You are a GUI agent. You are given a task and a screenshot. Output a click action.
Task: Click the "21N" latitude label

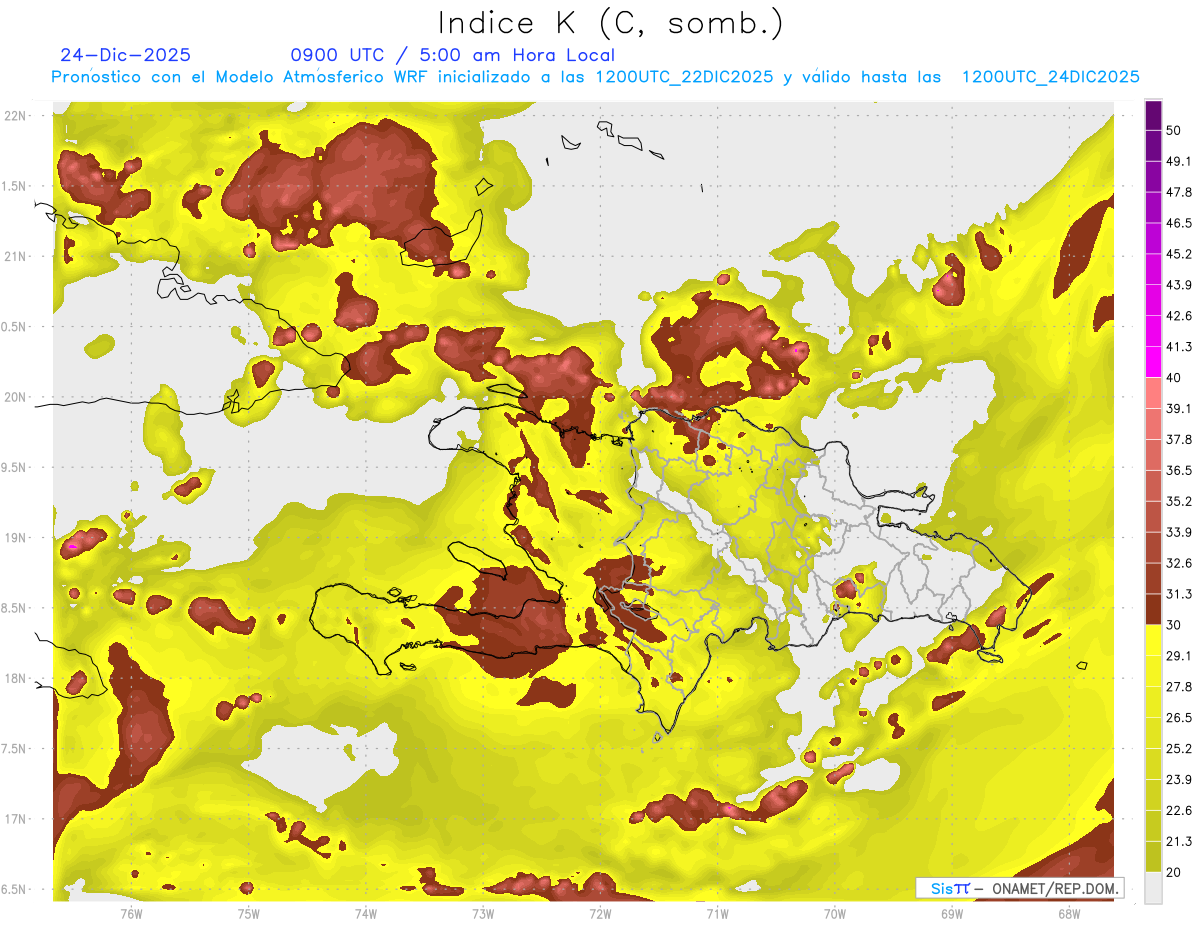tap(15, 256)
